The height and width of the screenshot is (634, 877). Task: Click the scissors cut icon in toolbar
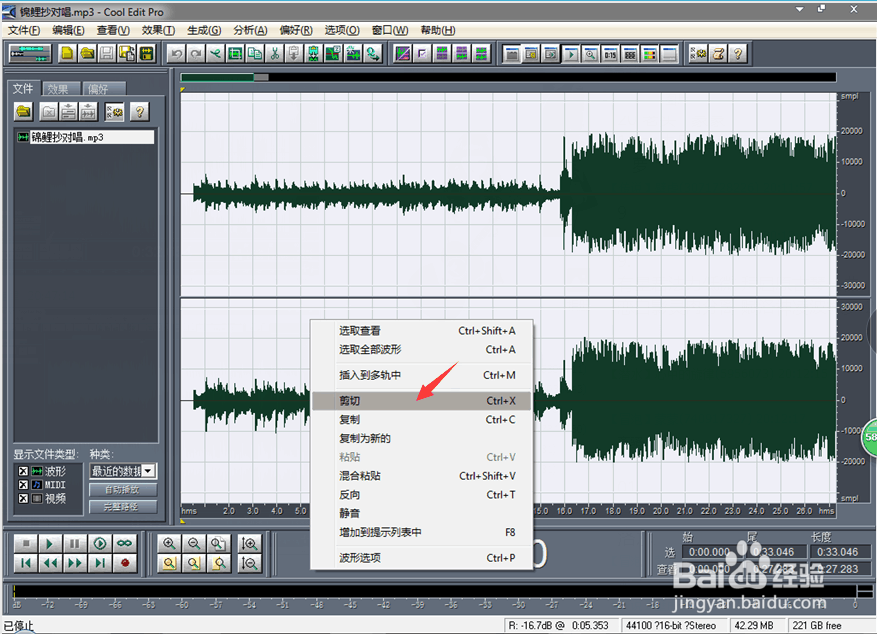(275, 54)
